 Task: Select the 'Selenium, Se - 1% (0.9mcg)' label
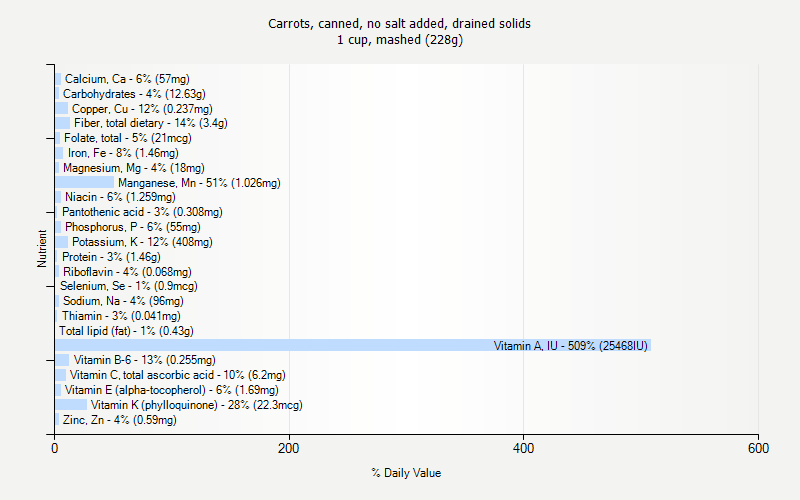[x=129, y=286]
